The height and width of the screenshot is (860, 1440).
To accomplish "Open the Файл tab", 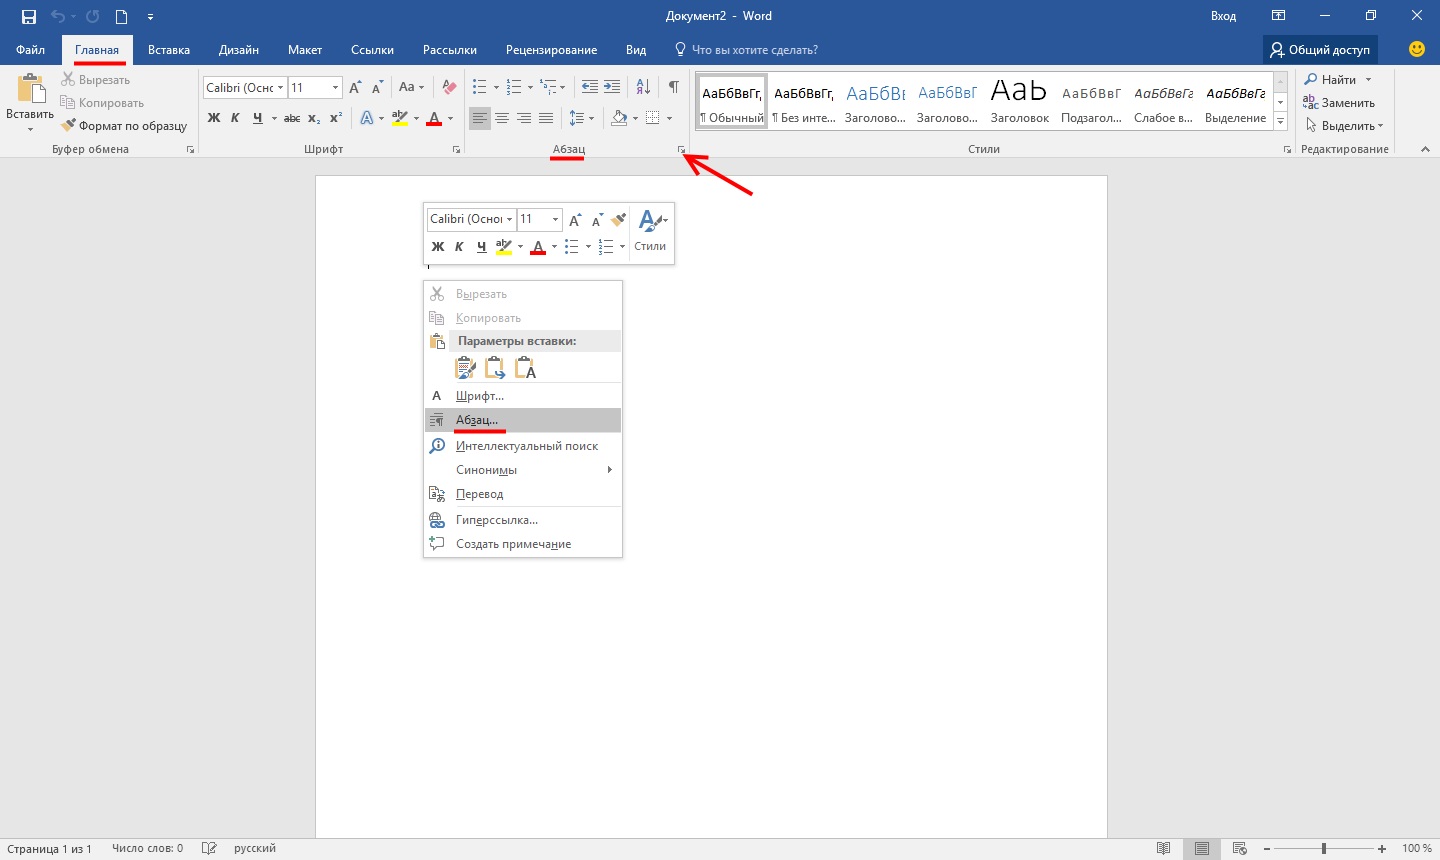I will click(30, 50).
